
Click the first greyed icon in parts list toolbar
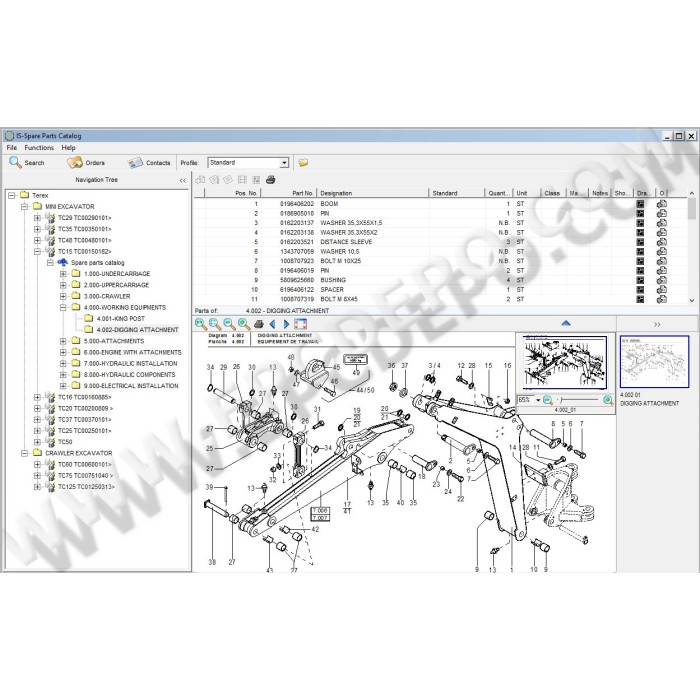(200, 180)
